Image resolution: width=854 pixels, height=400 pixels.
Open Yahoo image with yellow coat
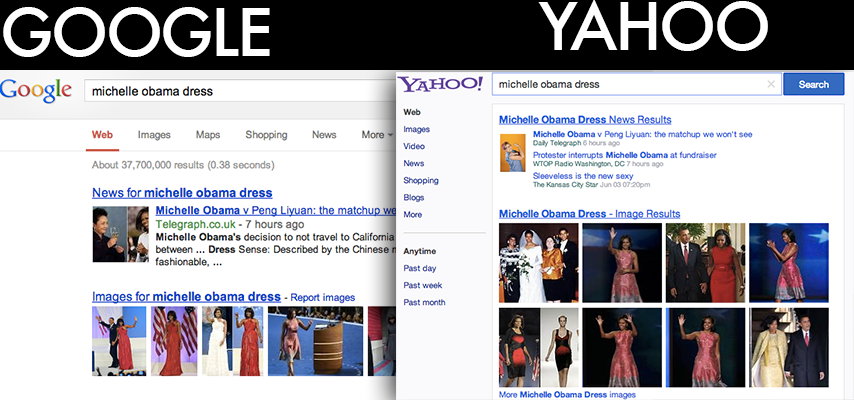(x=789, y=347)
